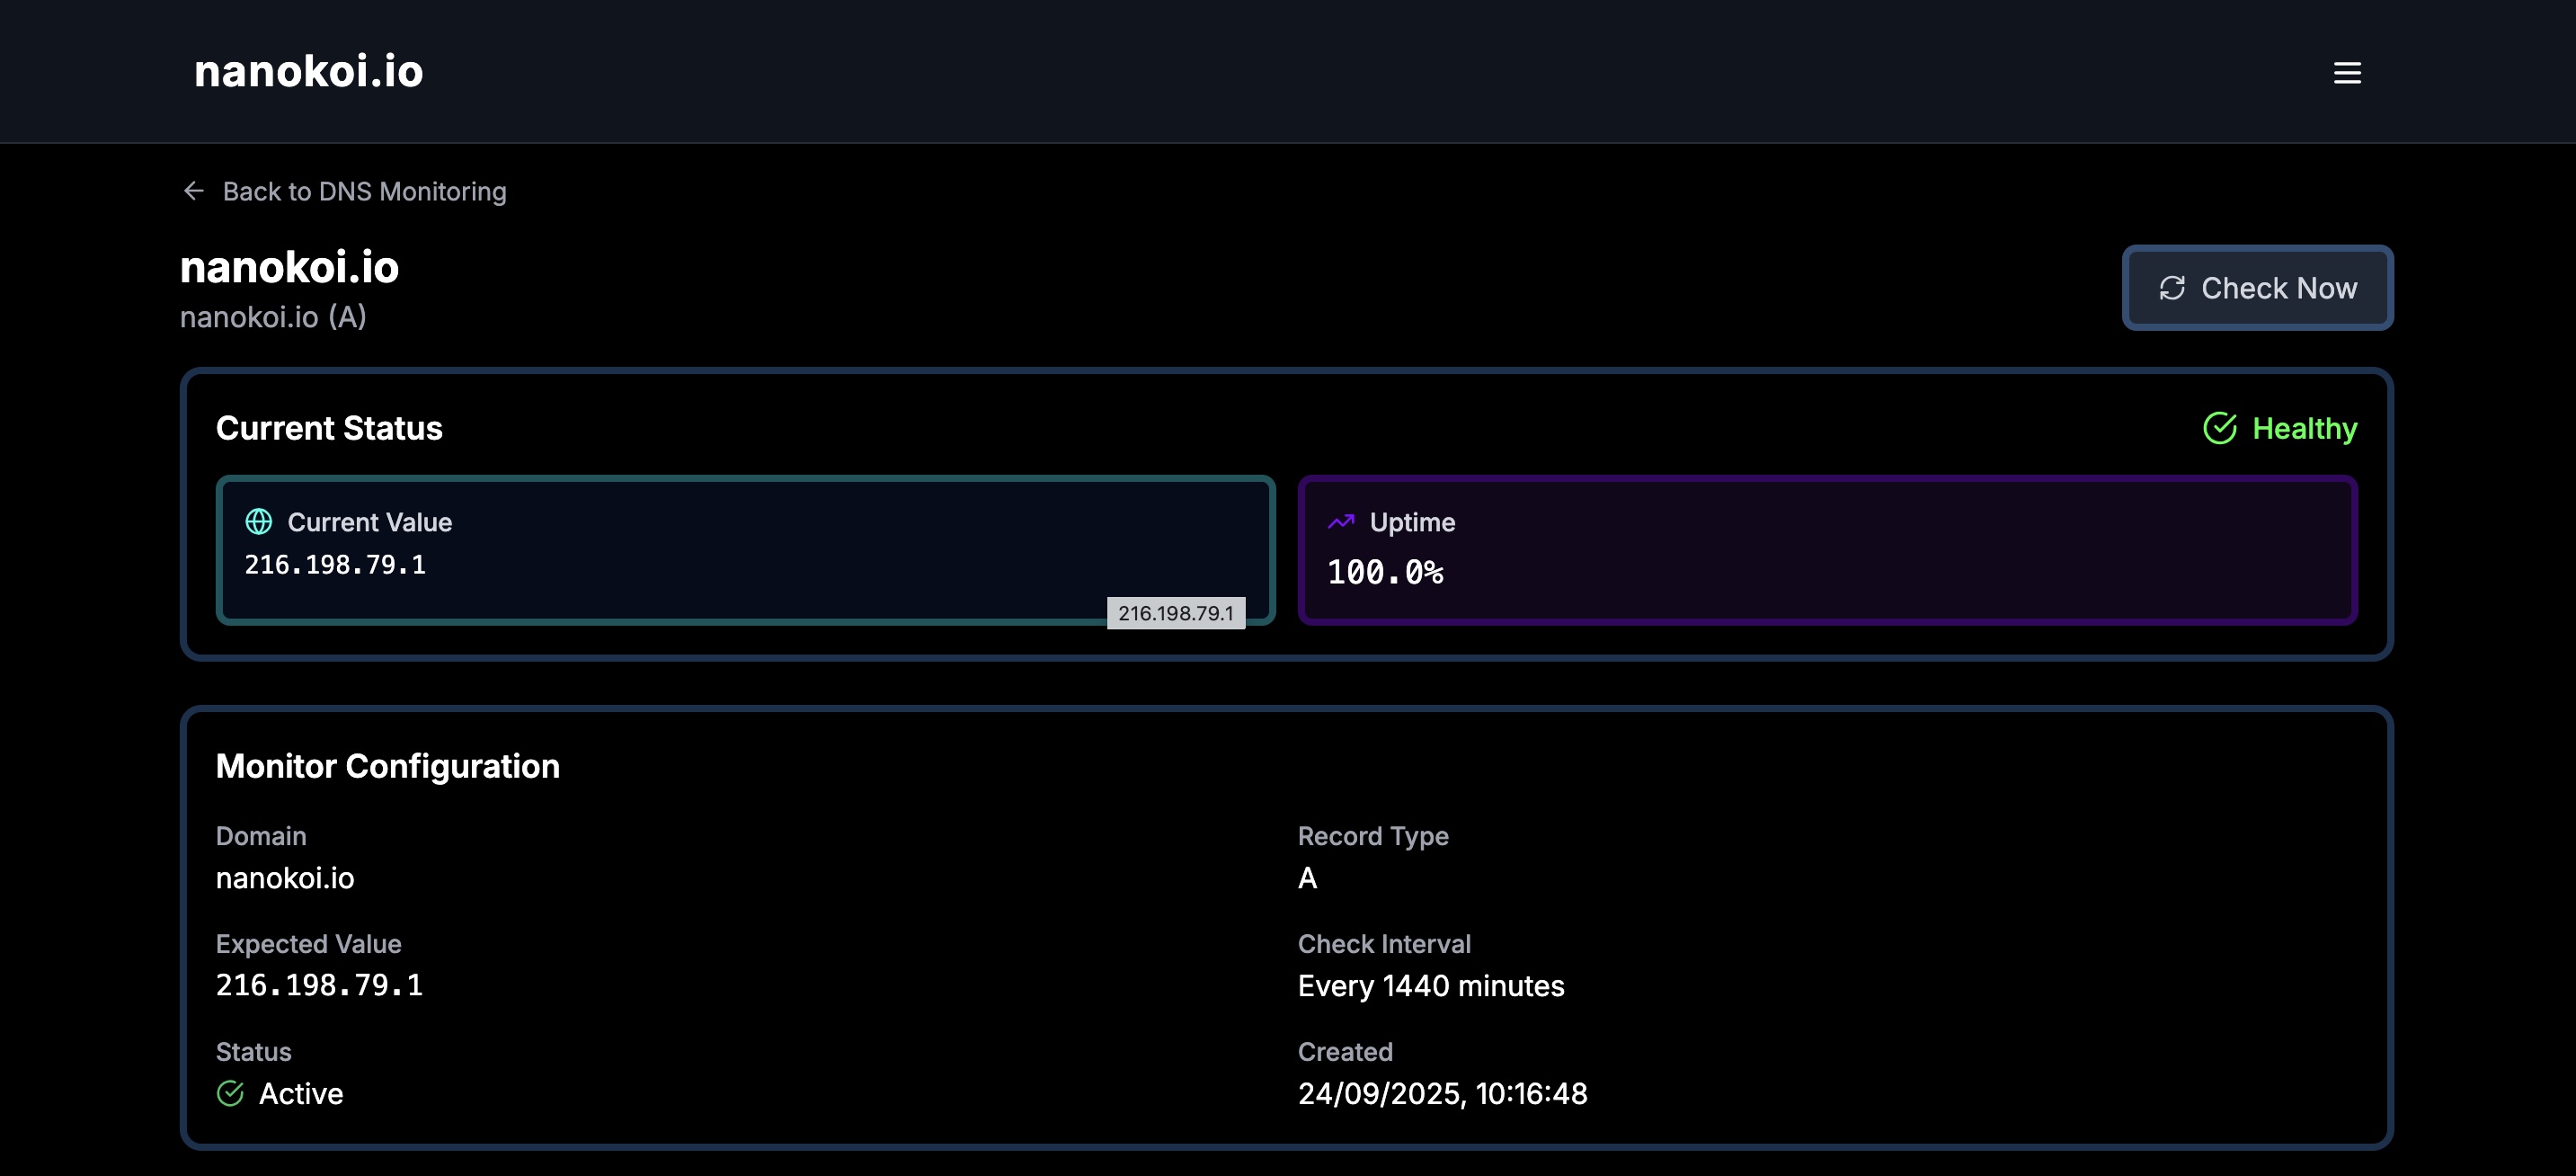This screenshot has height=1176, width=2576.
Task: Click the Created date 24/09/2025 value
Action: click(1441, 1093)
